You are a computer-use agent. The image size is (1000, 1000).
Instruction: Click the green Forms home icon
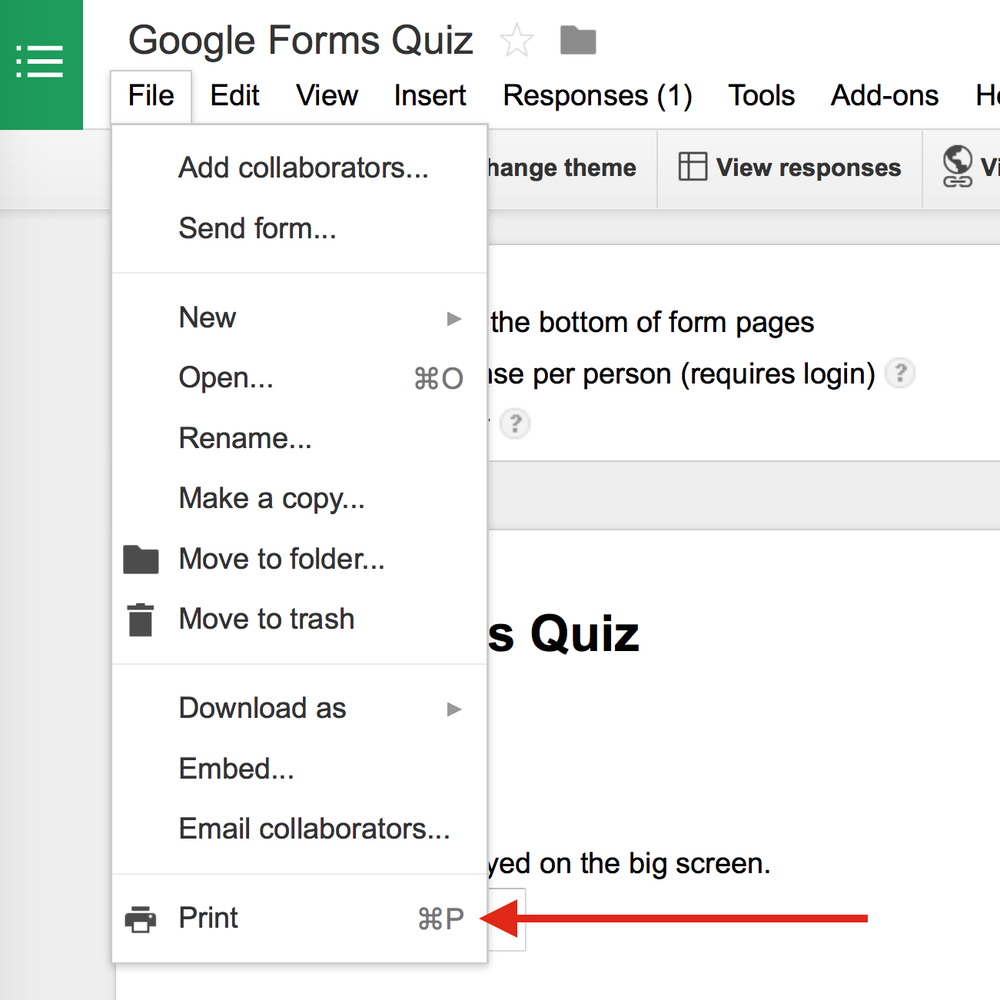point(41,64)
